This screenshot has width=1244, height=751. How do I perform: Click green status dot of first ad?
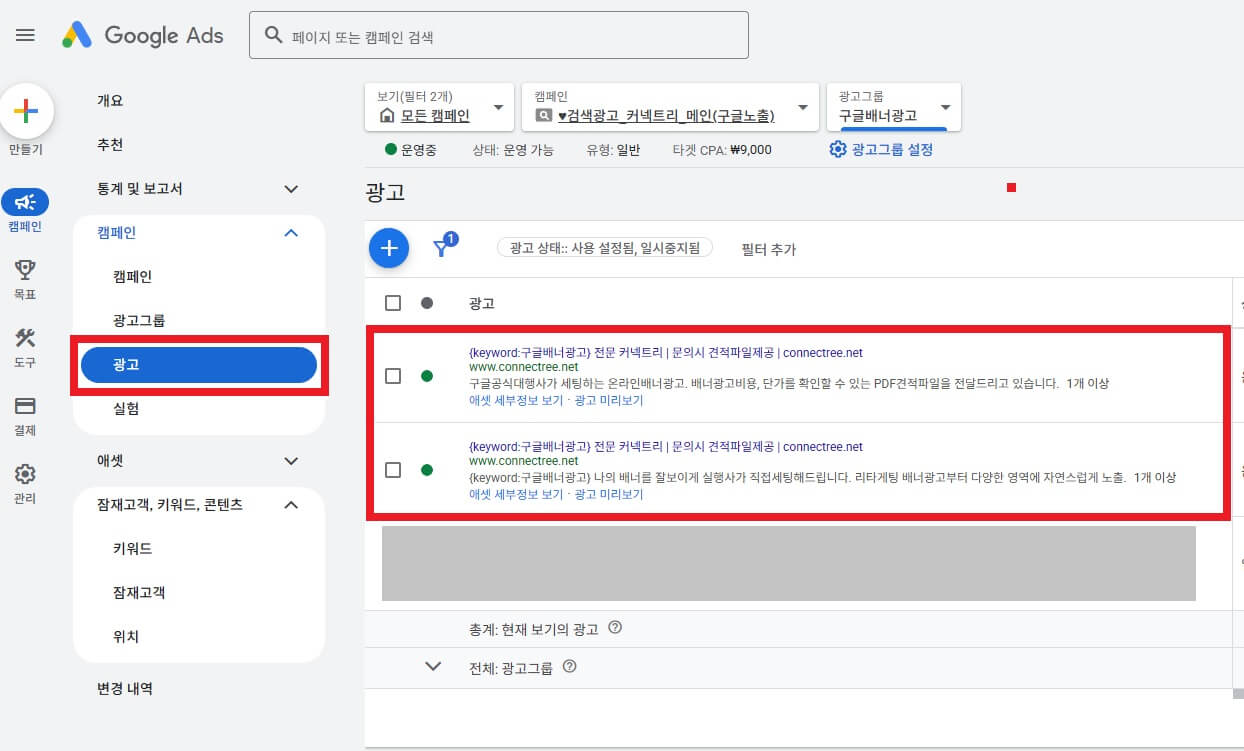pyautogui.click(x=427, y=376)
